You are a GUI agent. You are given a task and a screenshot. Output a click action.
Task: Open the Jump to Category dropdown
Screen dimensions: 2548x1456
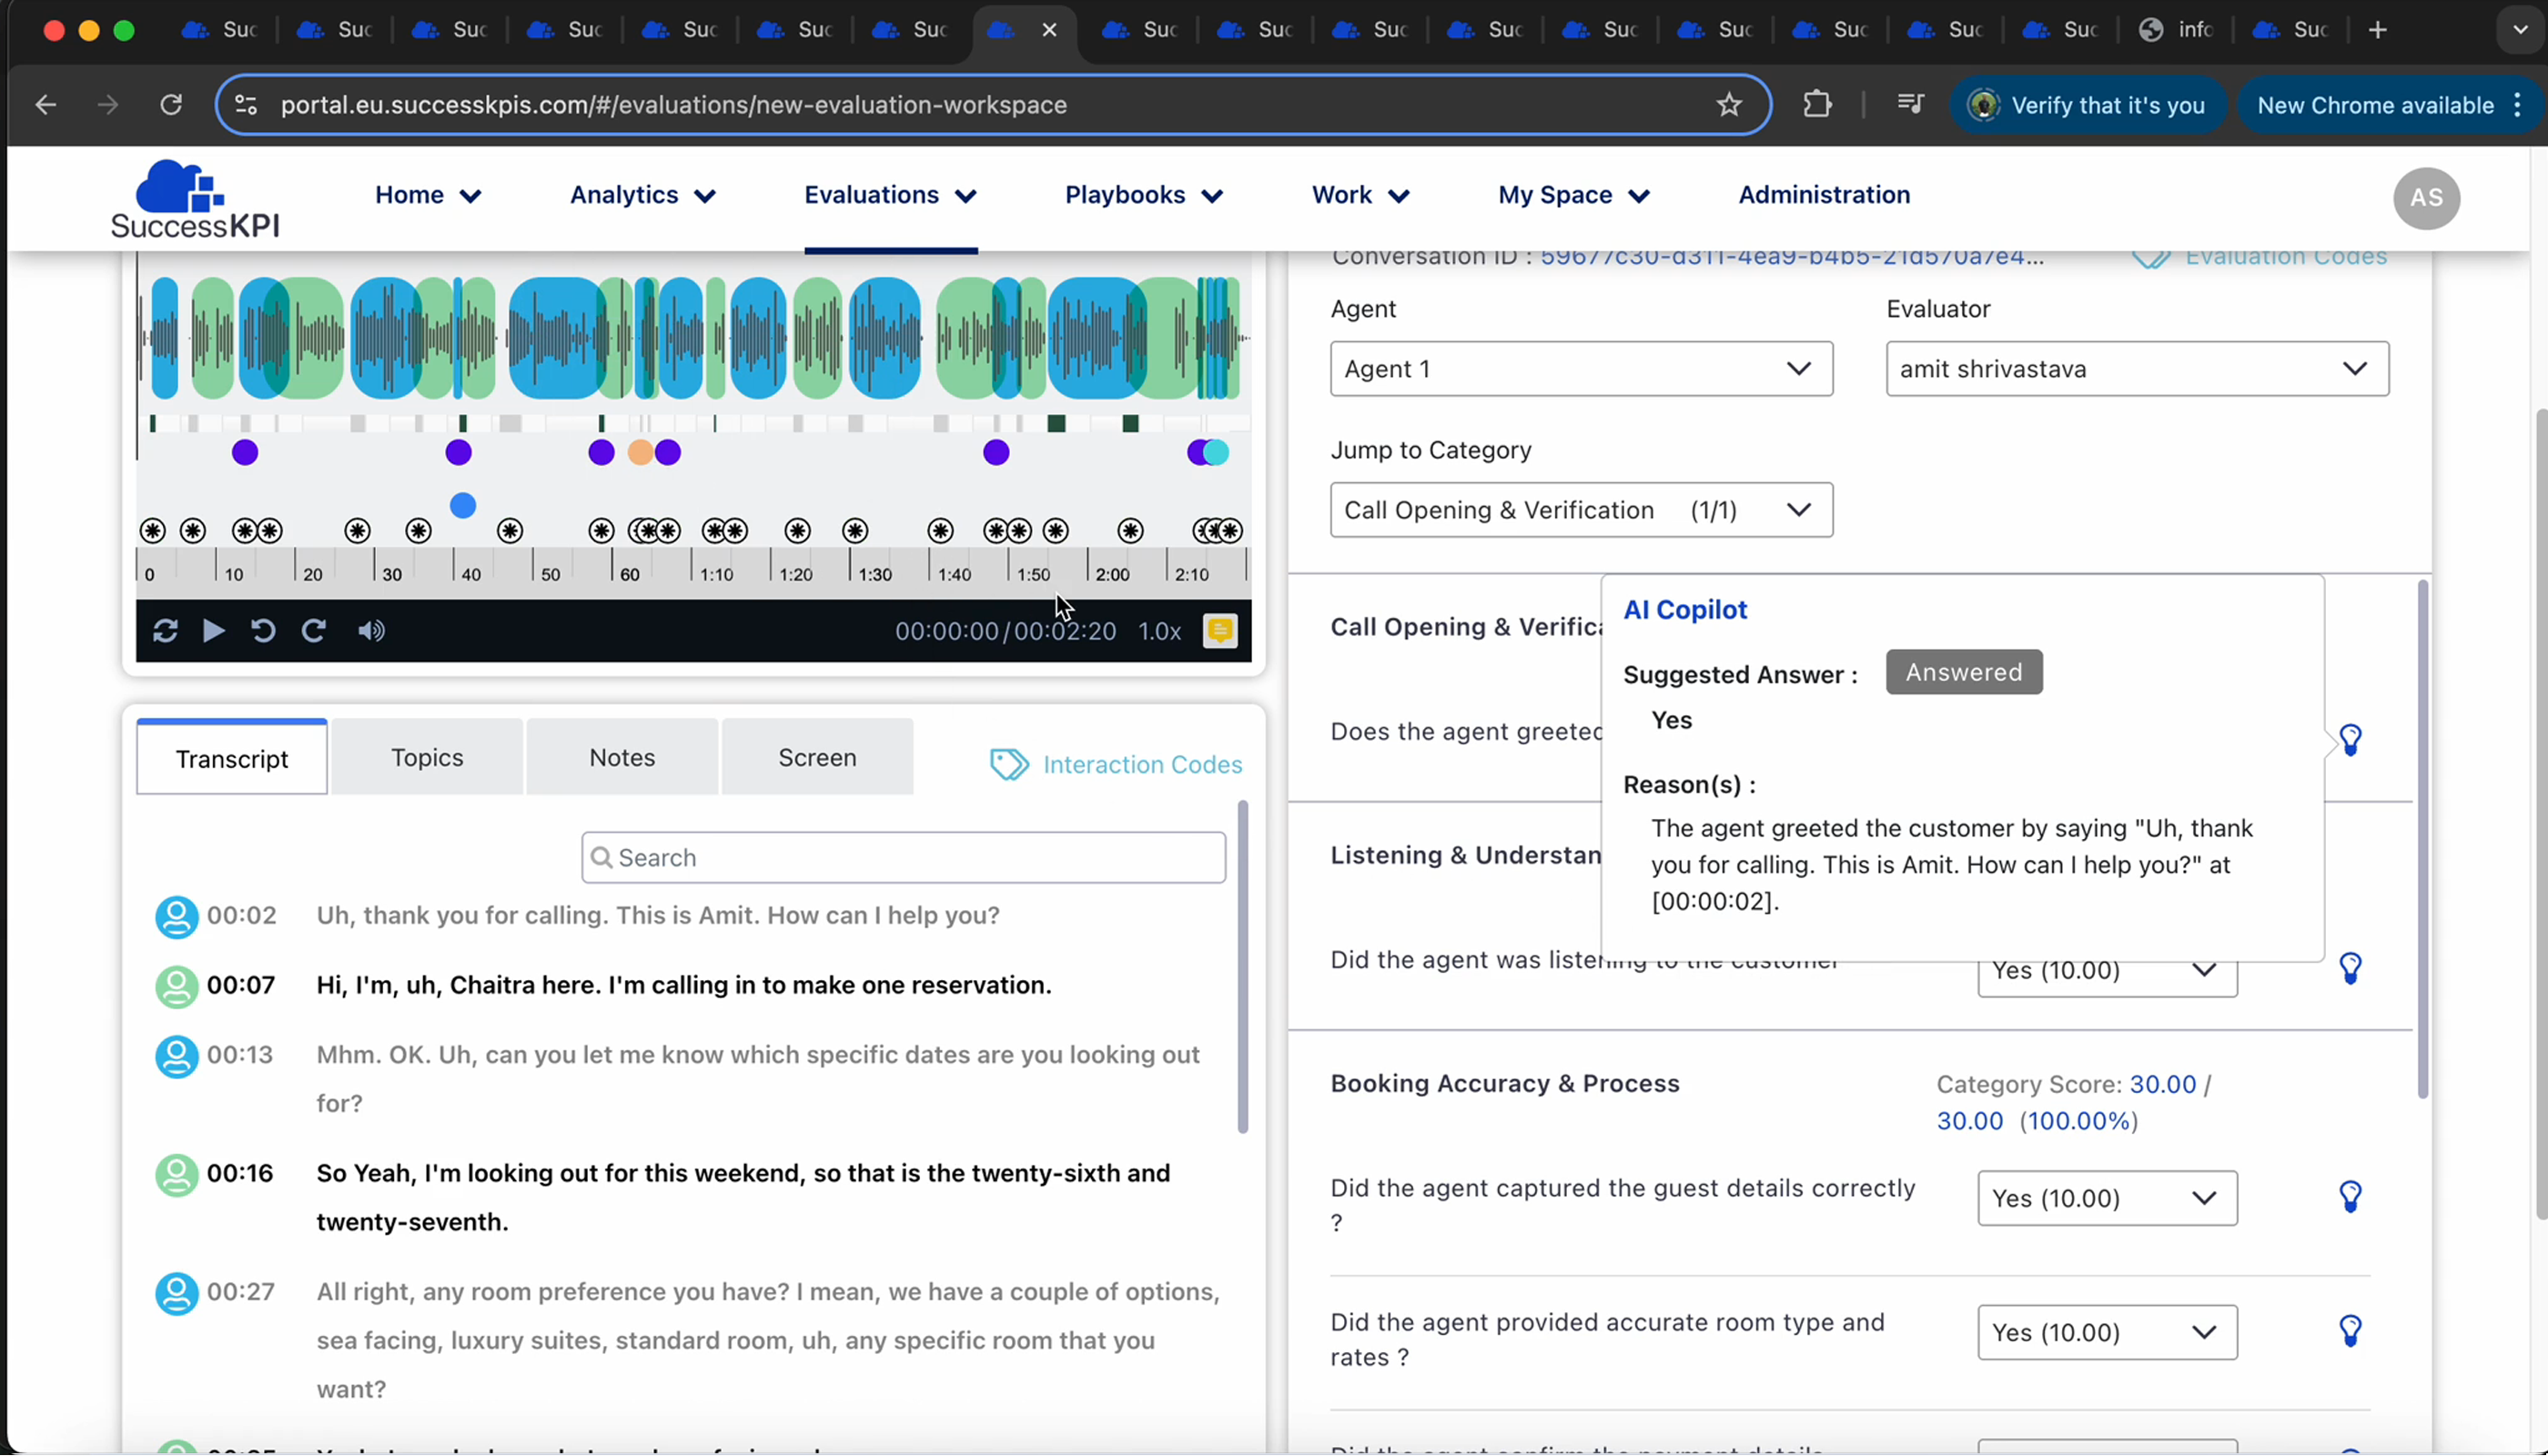(1581, 510)
